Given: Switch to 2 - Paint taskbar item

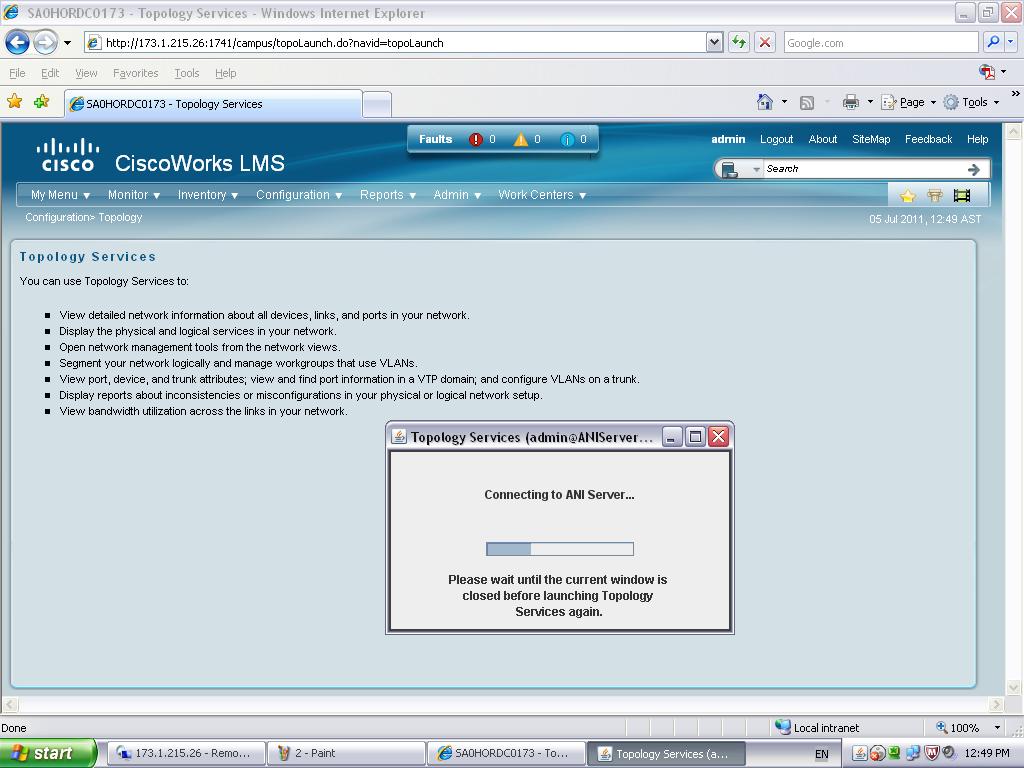Looking at the screenshot, I should tap(346, 753).
